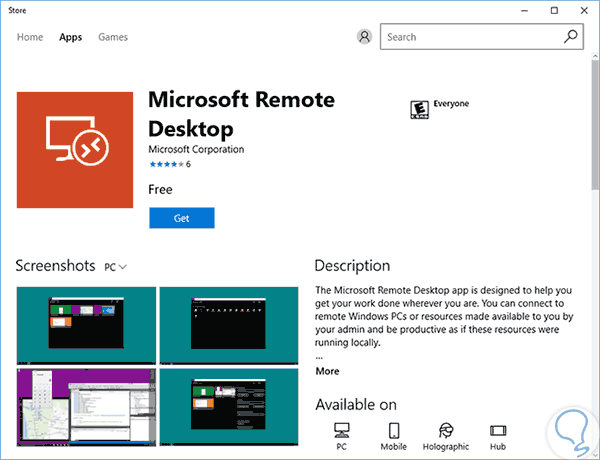This screenshot has height=460, width=600.
Task: Open the PC screenshots platform dropdown
Action: point(115,267)
